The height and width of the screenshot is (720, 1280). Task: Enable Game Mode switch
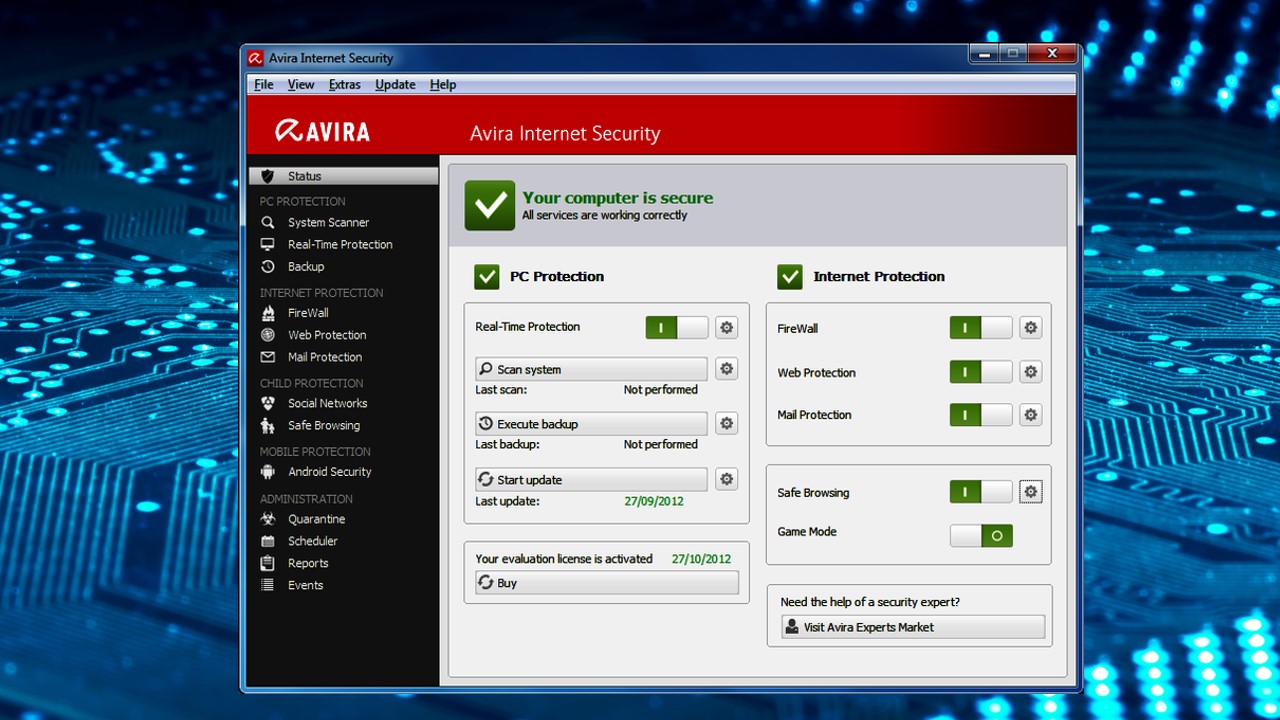click(x=981, y=536)
